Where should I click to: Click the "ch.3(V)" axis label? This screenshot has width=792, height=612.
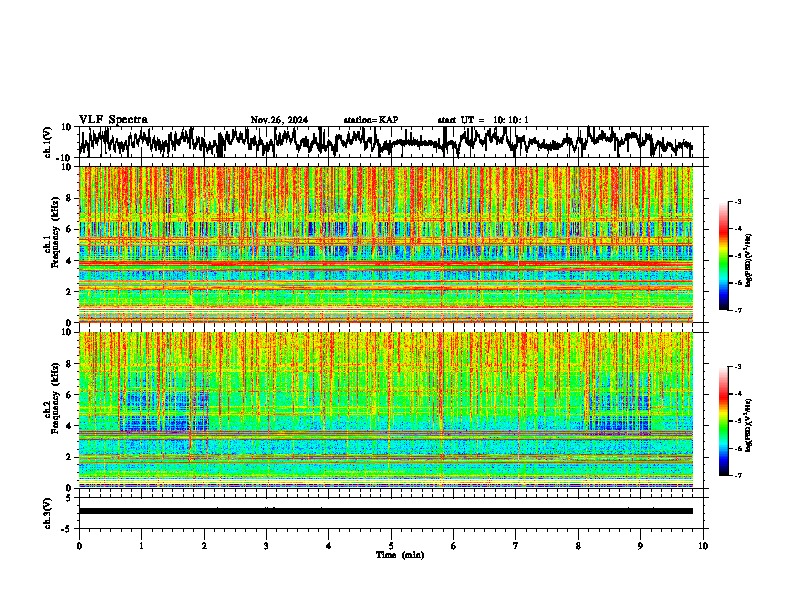[x=48, y=513]
